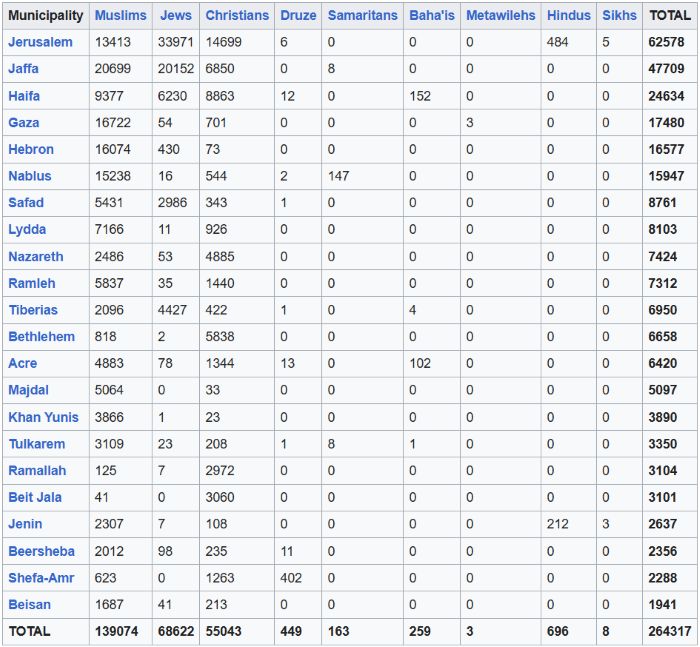Viewport: 700px width, 647px height.
Task: Select Hebron's Muslims value 16074
Action: coord(112,149)
